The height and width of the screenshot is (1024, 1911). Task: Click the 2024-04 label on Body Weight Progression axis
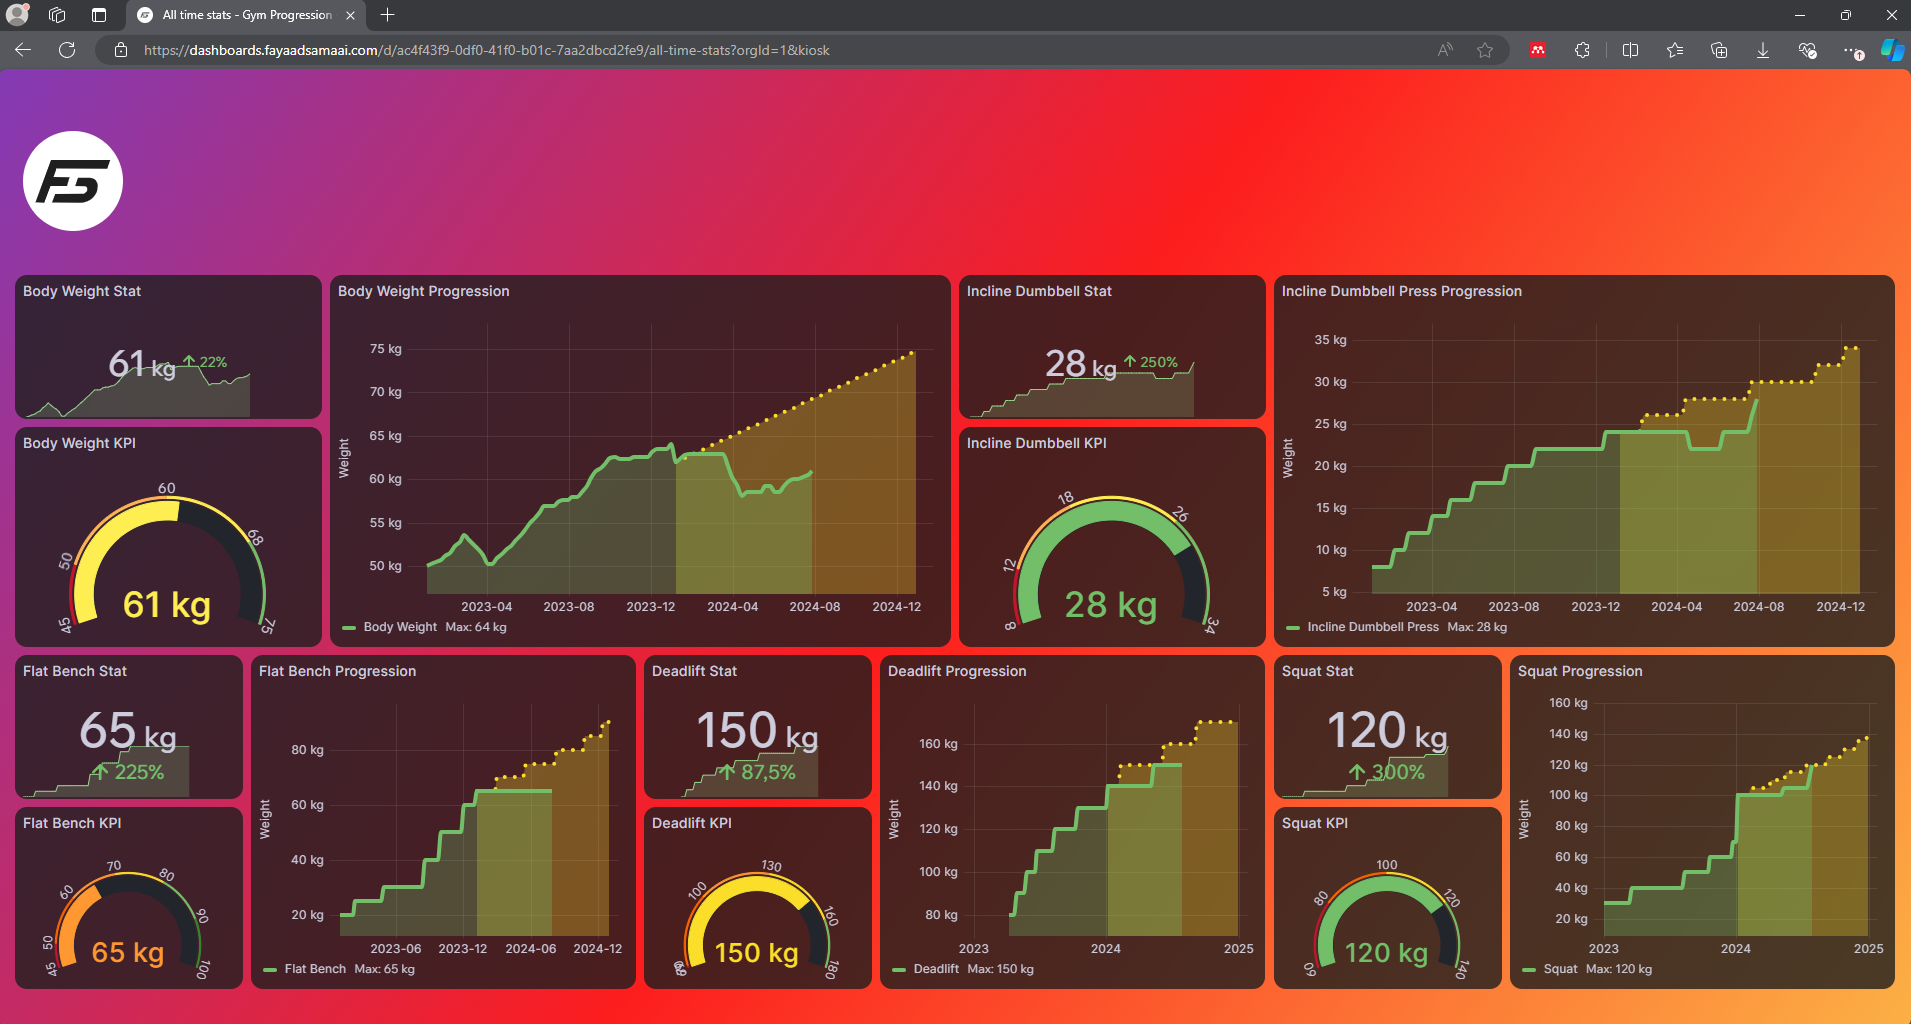(732, 607)
